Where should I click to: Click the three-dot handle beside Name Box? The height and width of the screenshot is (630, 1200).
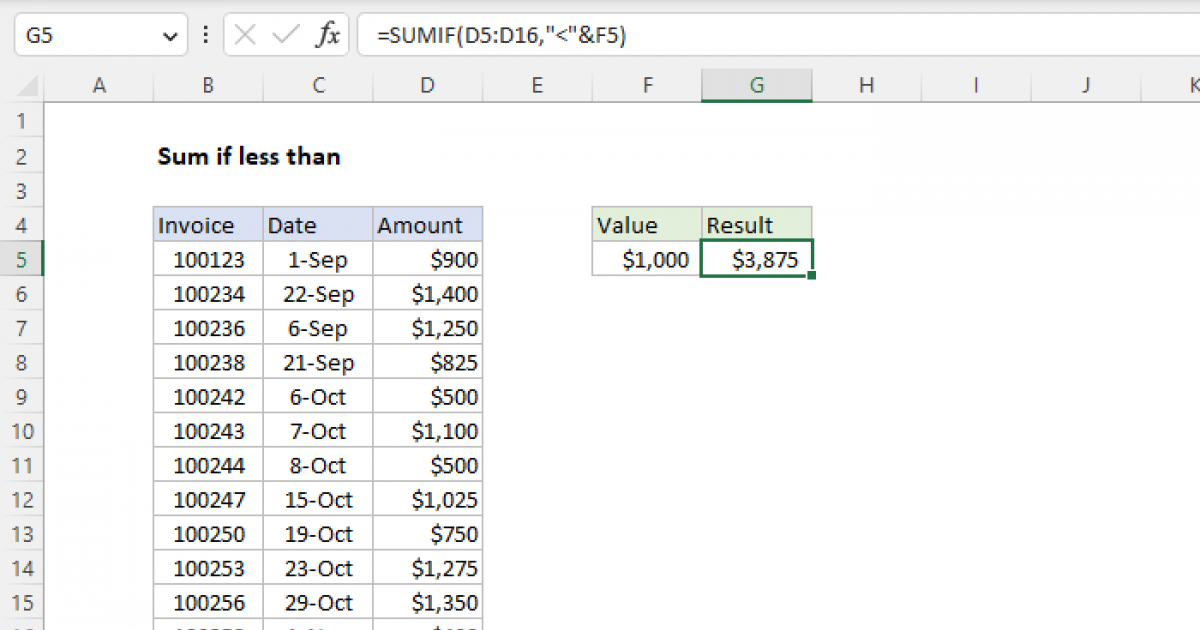click(206, 36)
